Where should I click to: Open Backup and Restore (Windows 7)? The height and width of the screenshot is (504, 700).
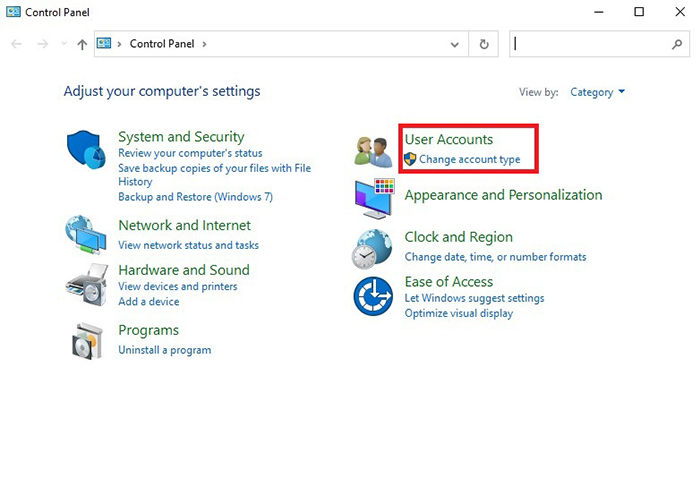click(195, 197)
